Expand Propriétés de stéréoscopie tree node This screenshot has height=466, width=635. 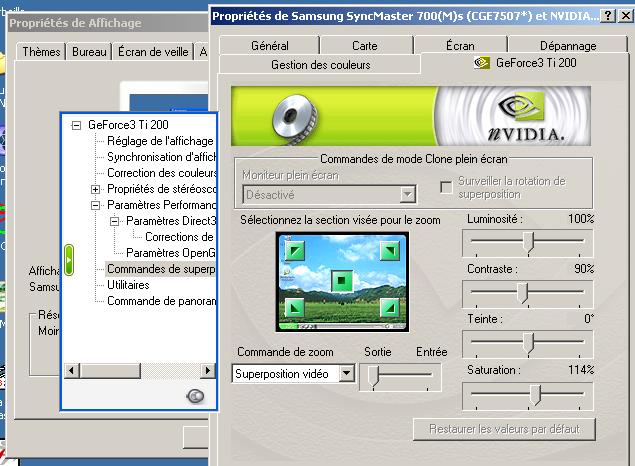[95, 189]
